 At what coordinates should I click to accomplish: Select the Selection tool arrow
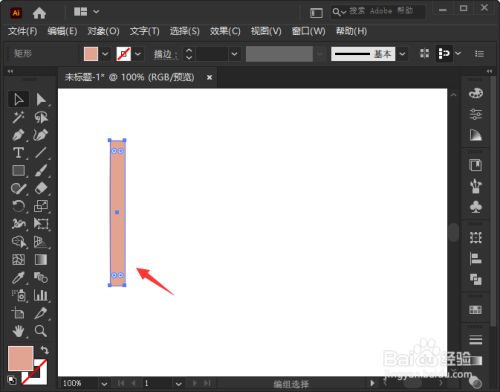pos(18,99)
